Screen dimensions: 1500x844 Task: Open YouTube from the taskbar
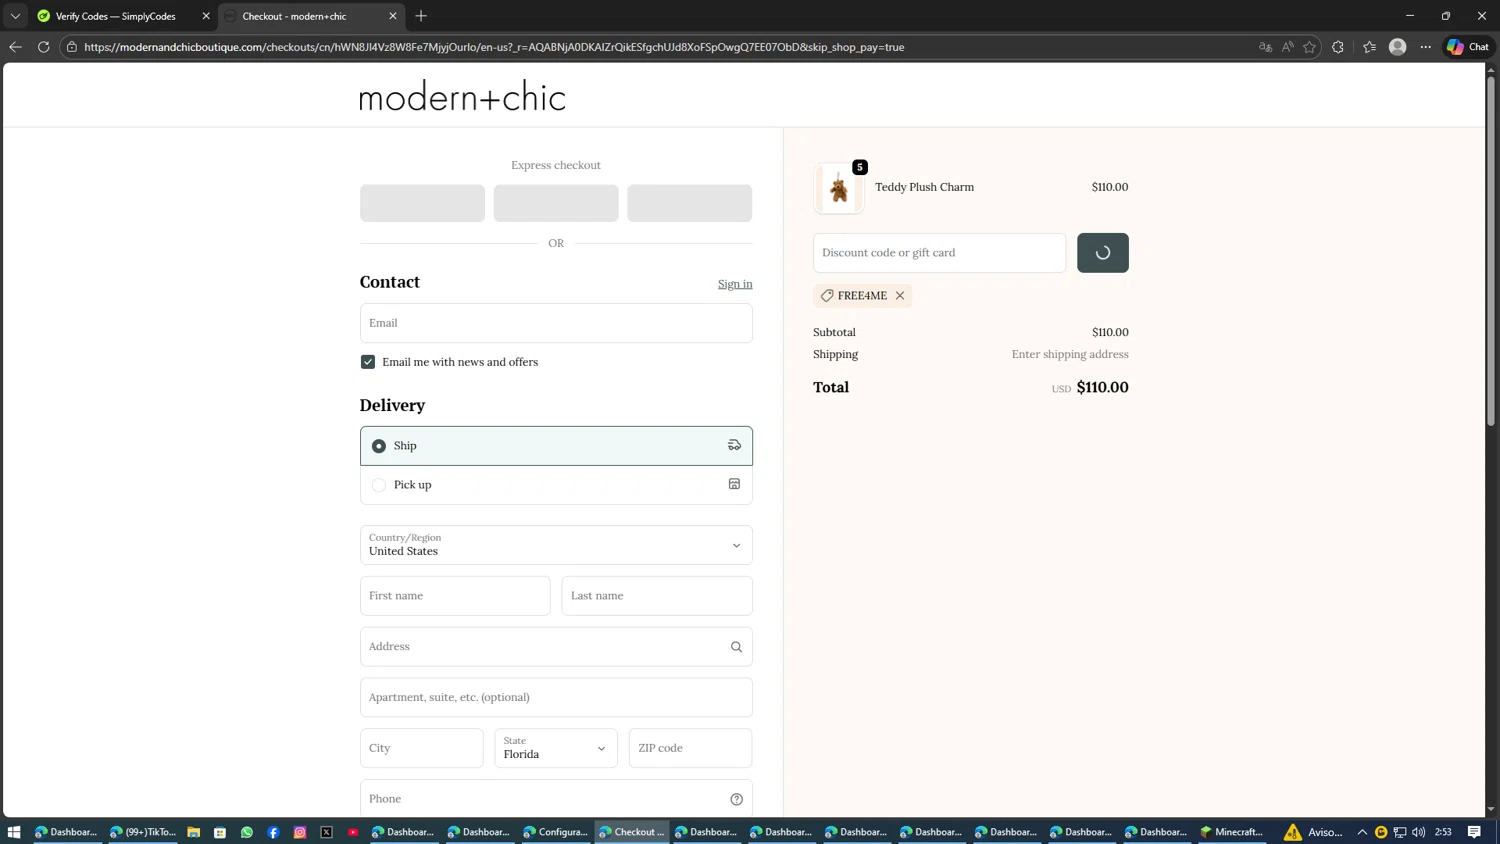pyautogui.click(x=353, y=832)
